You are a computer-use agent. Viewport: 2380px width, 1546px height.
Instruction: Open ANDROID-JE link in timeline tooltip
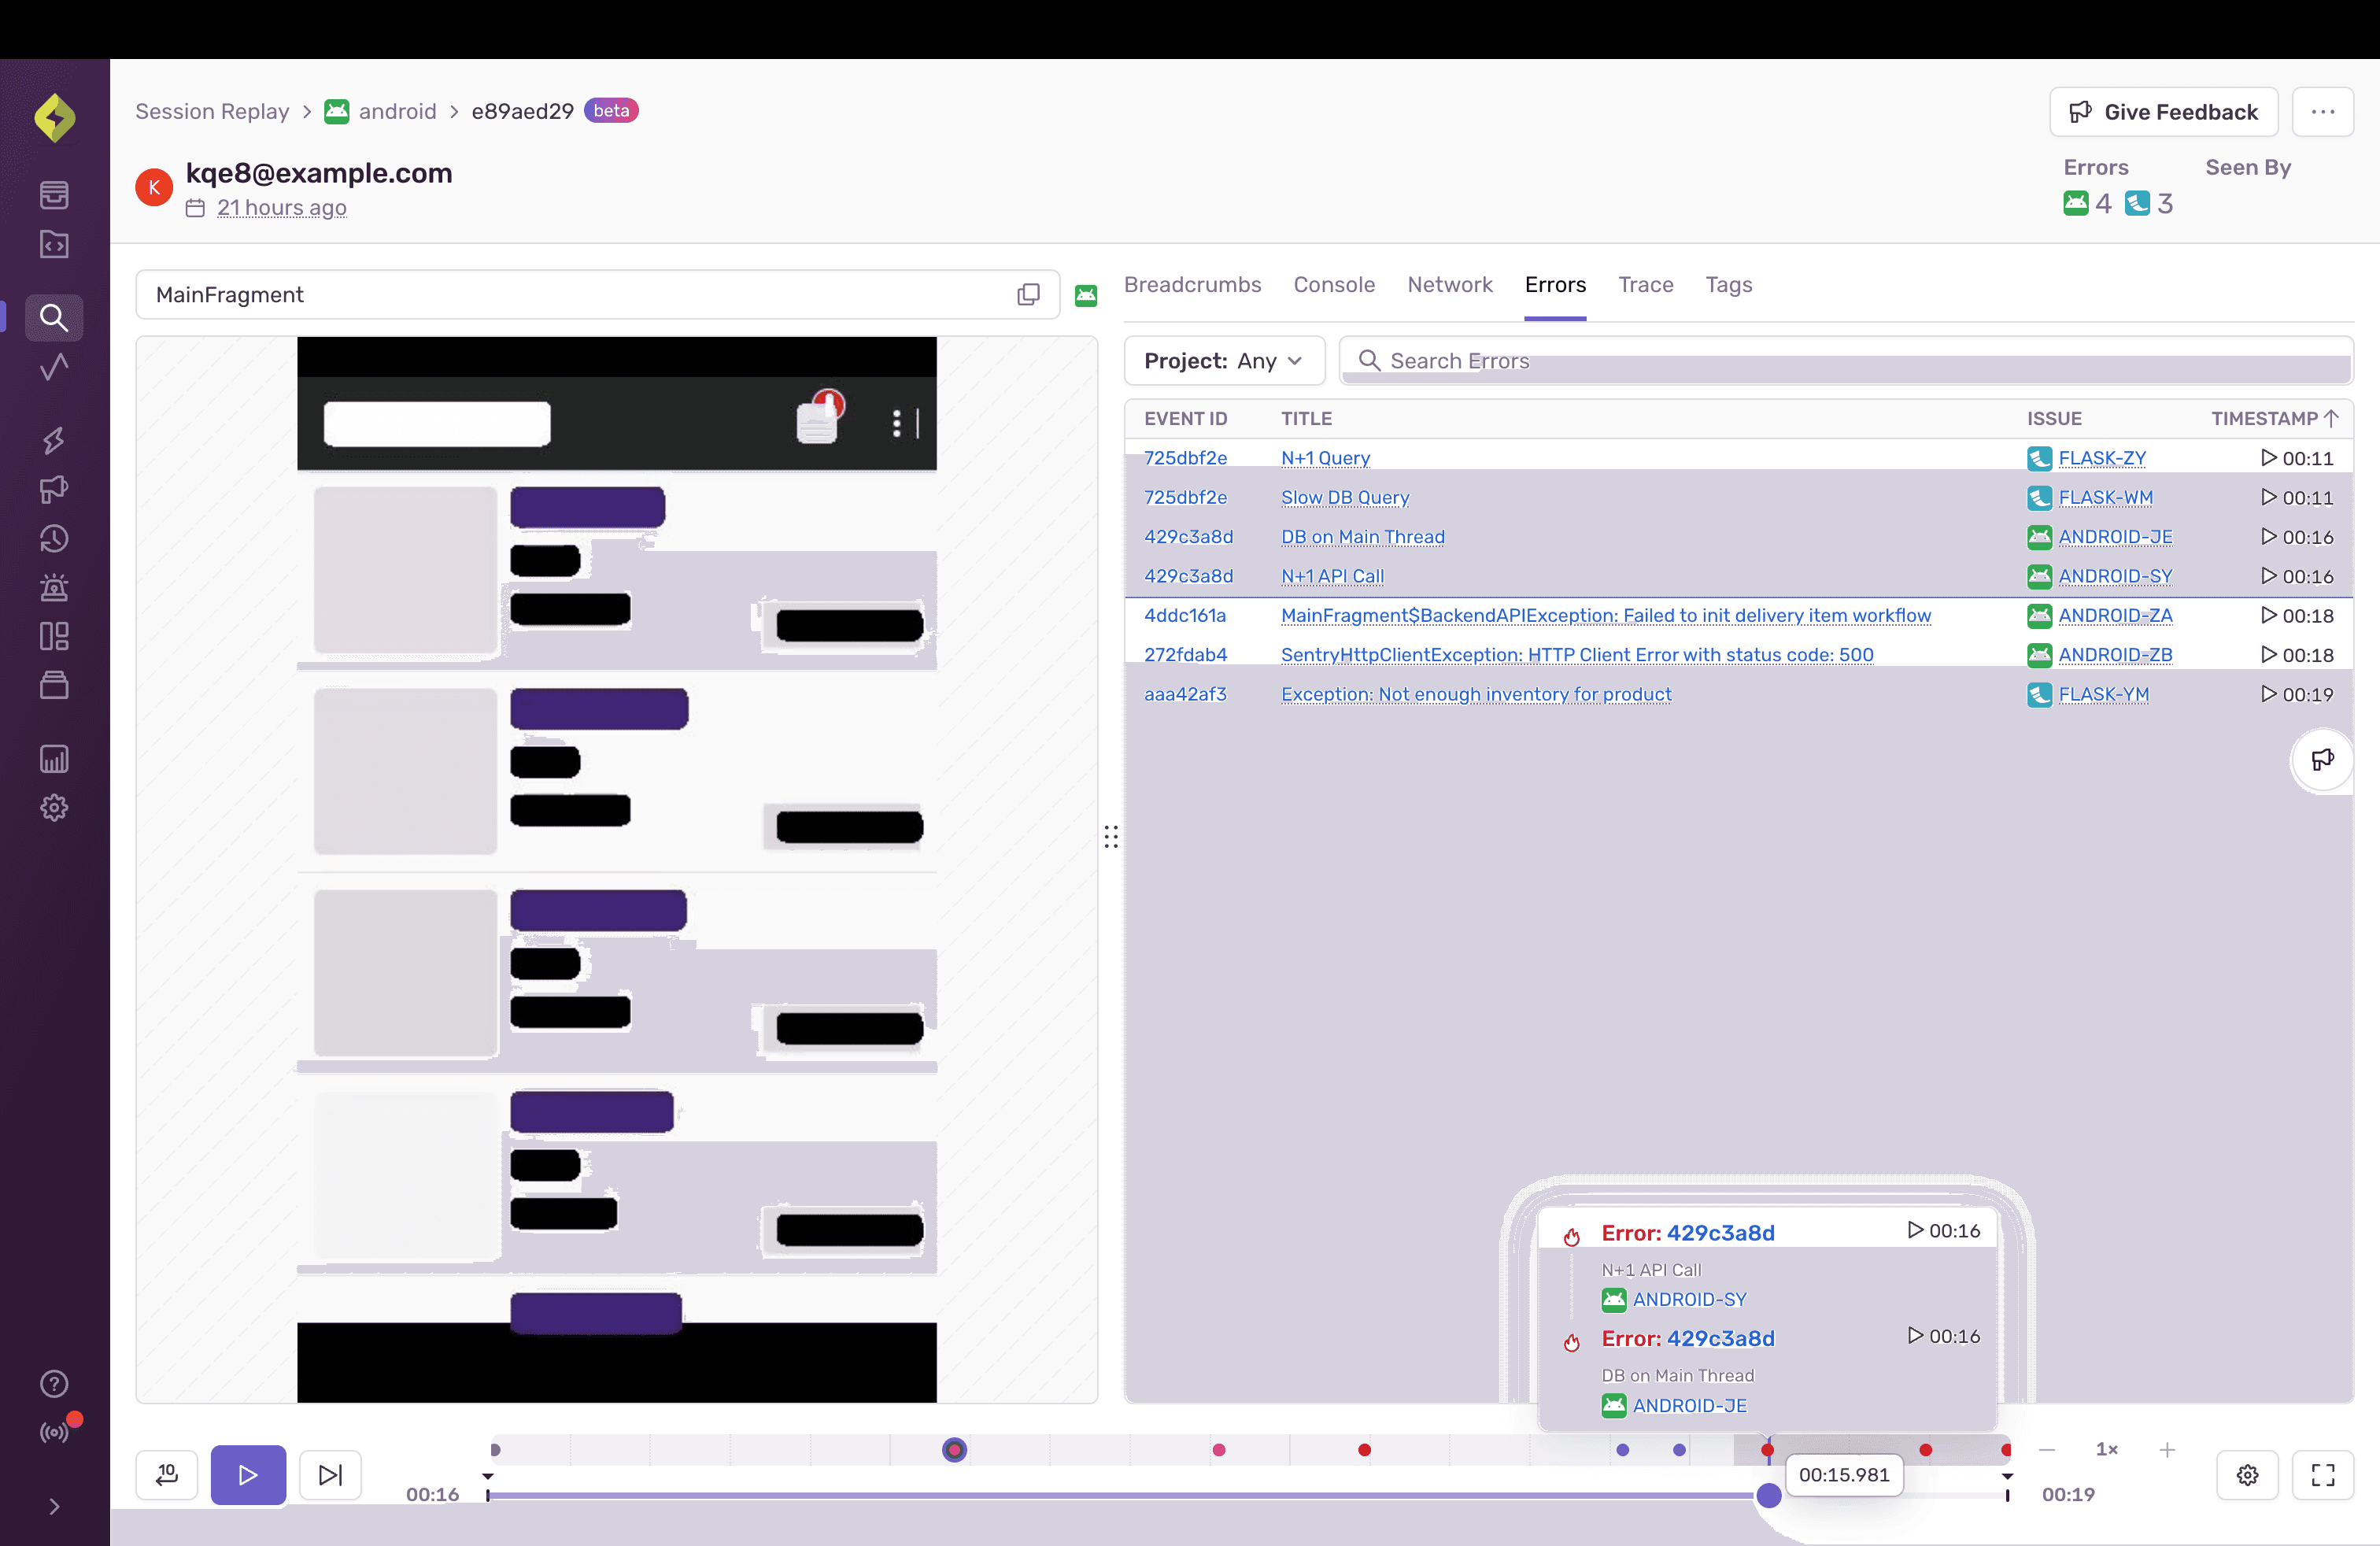point(1689,1405)
